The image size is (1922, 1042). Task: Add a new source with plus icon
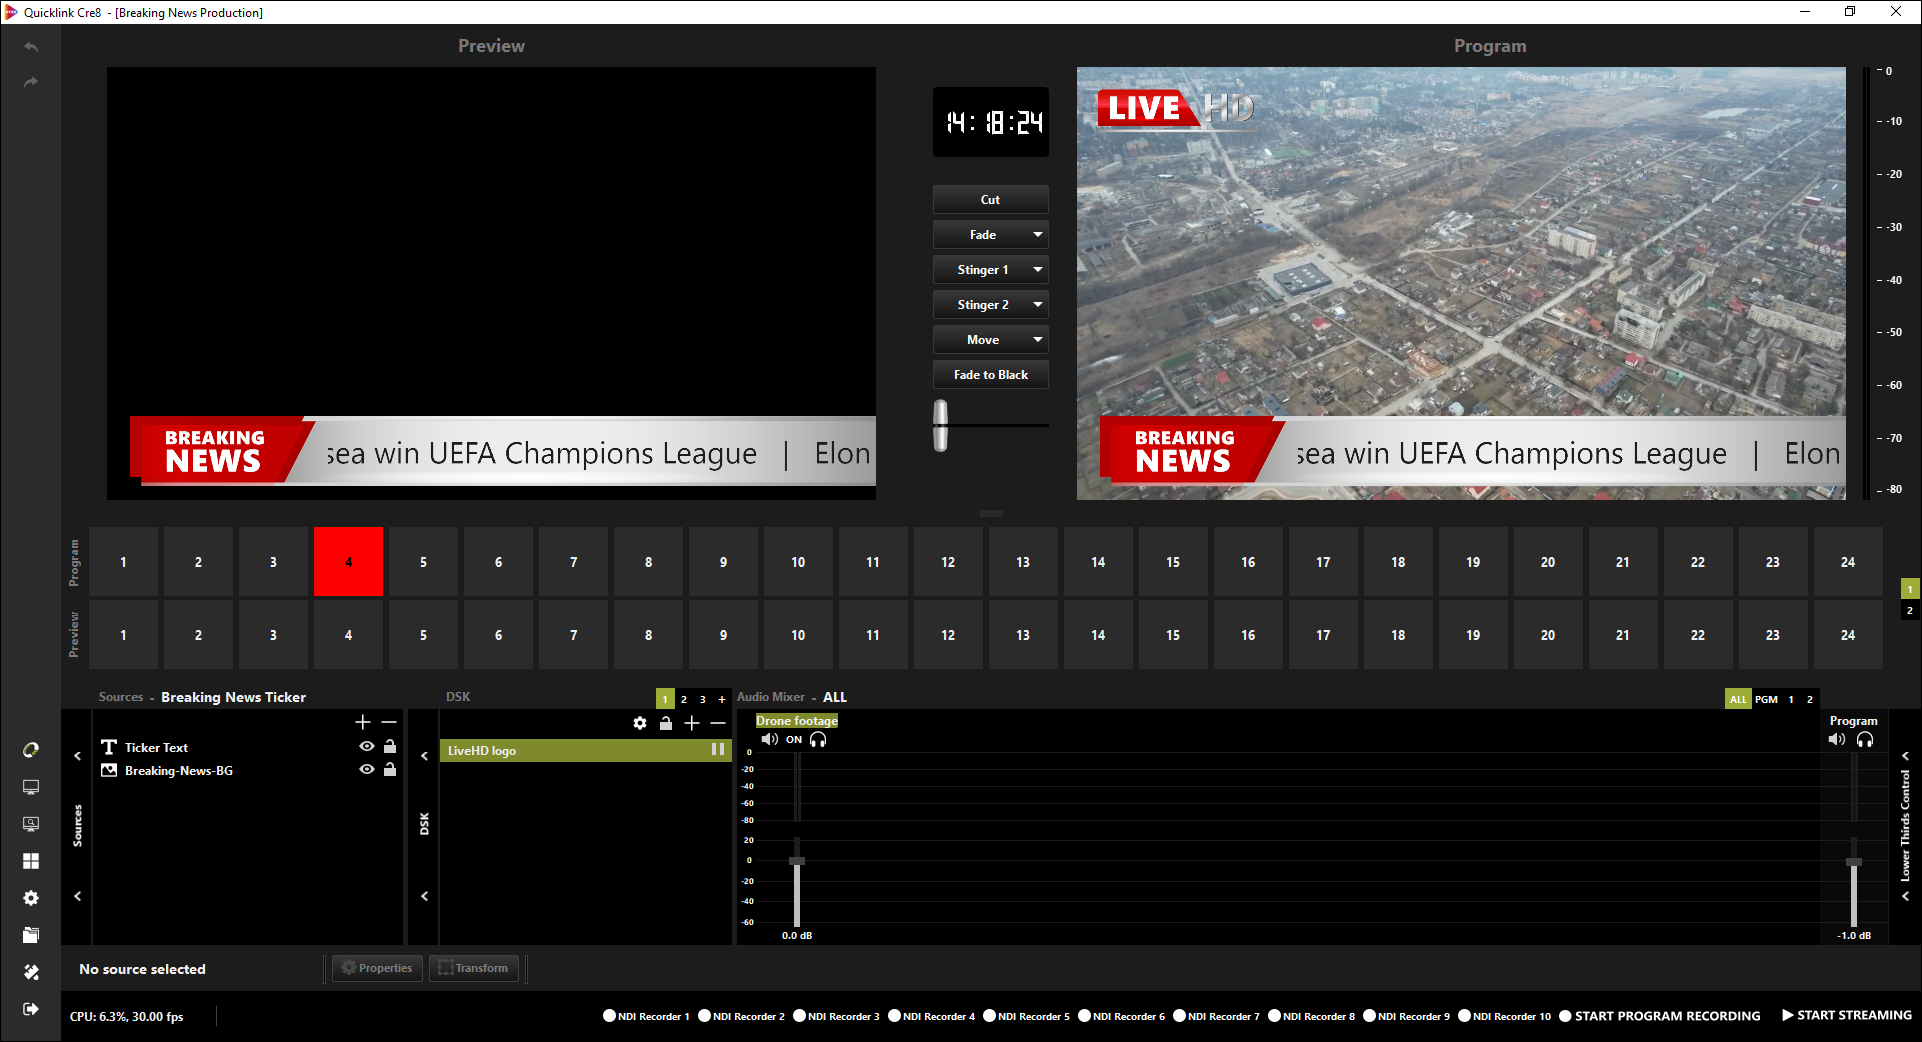coord(363,722)
